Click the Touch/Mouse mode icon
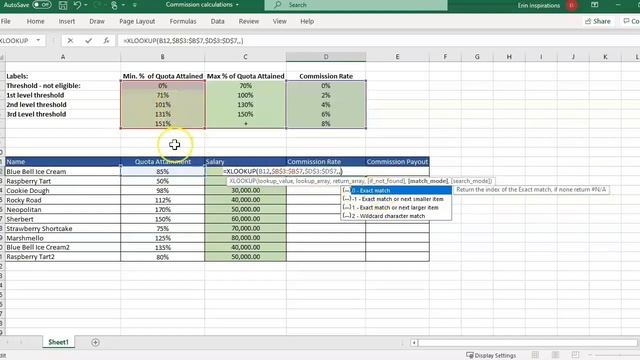Screen dimensions: 640x360 pyautogui.click(x=114, y=5)
